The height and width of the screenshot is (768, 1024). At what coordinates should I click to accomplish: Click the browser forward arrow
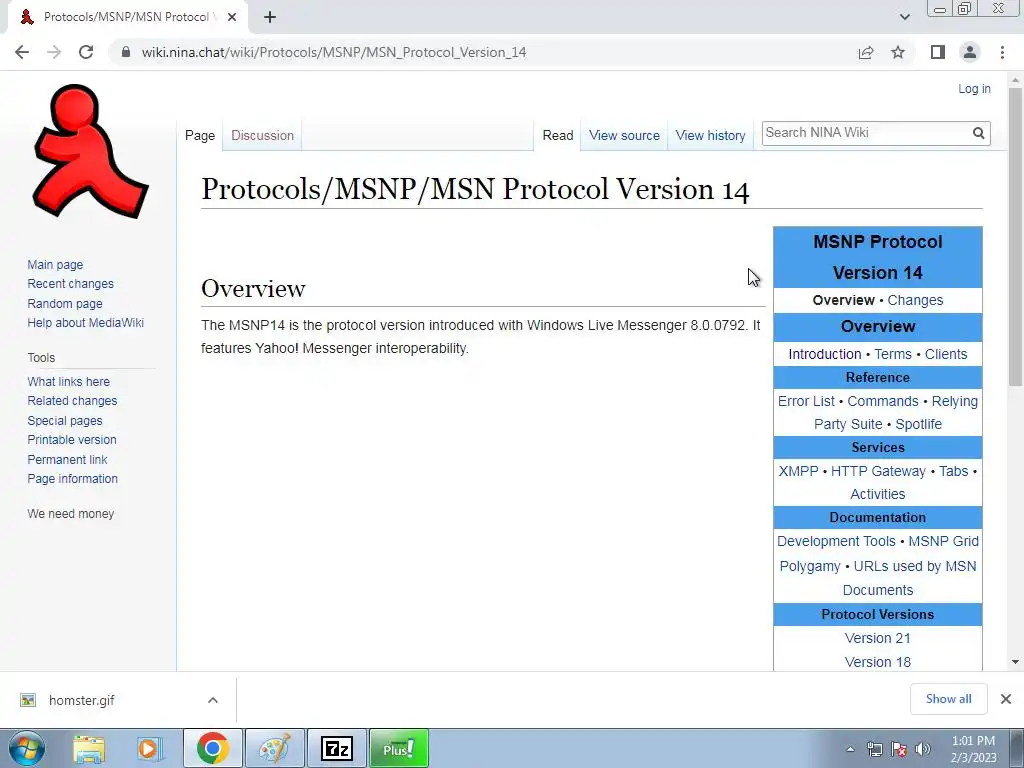54,52
